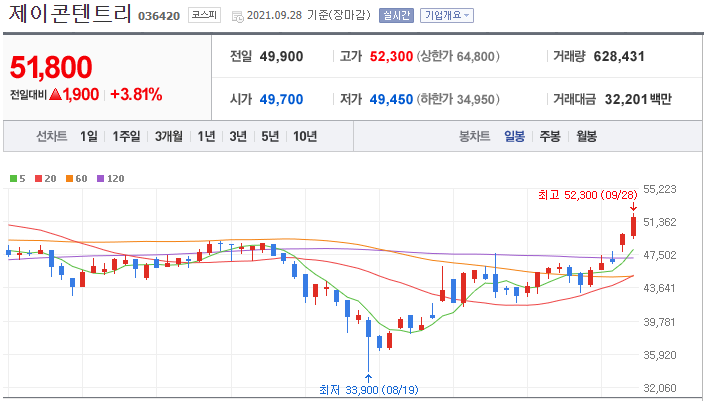Click the 거래량 value 628,431
This screenshot has width=704, height=401.
pyautogui.click(x=619, y=57)
